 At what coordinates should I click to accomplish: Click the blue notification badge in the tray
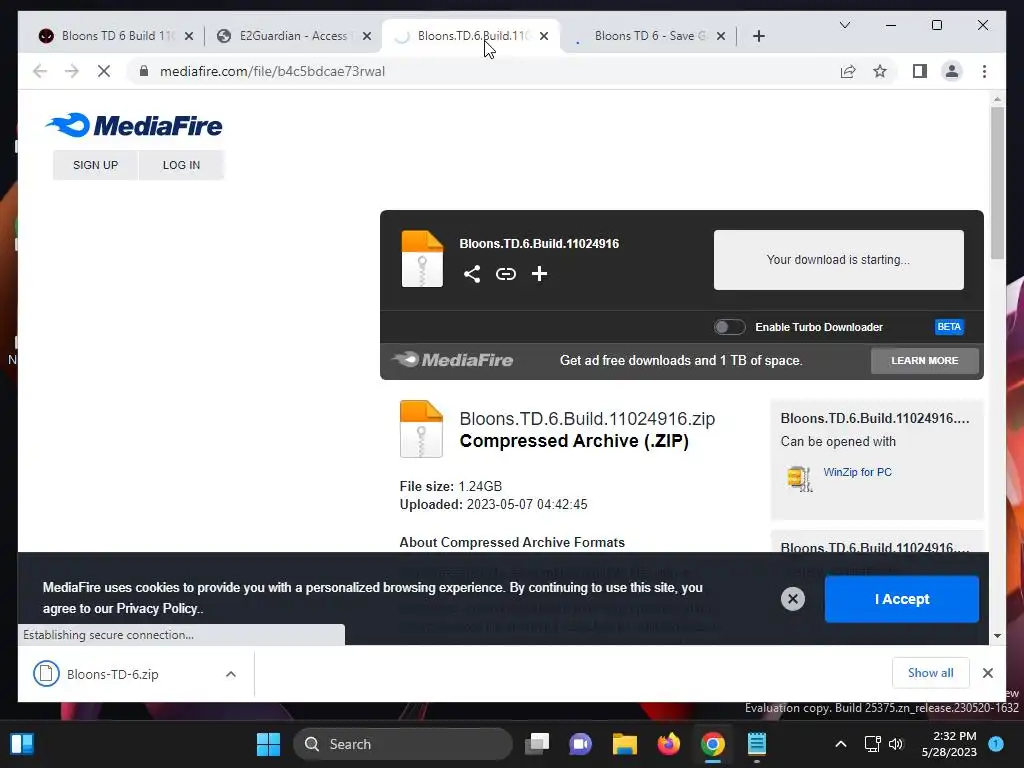pyautogui.click(x=996, y=744)
